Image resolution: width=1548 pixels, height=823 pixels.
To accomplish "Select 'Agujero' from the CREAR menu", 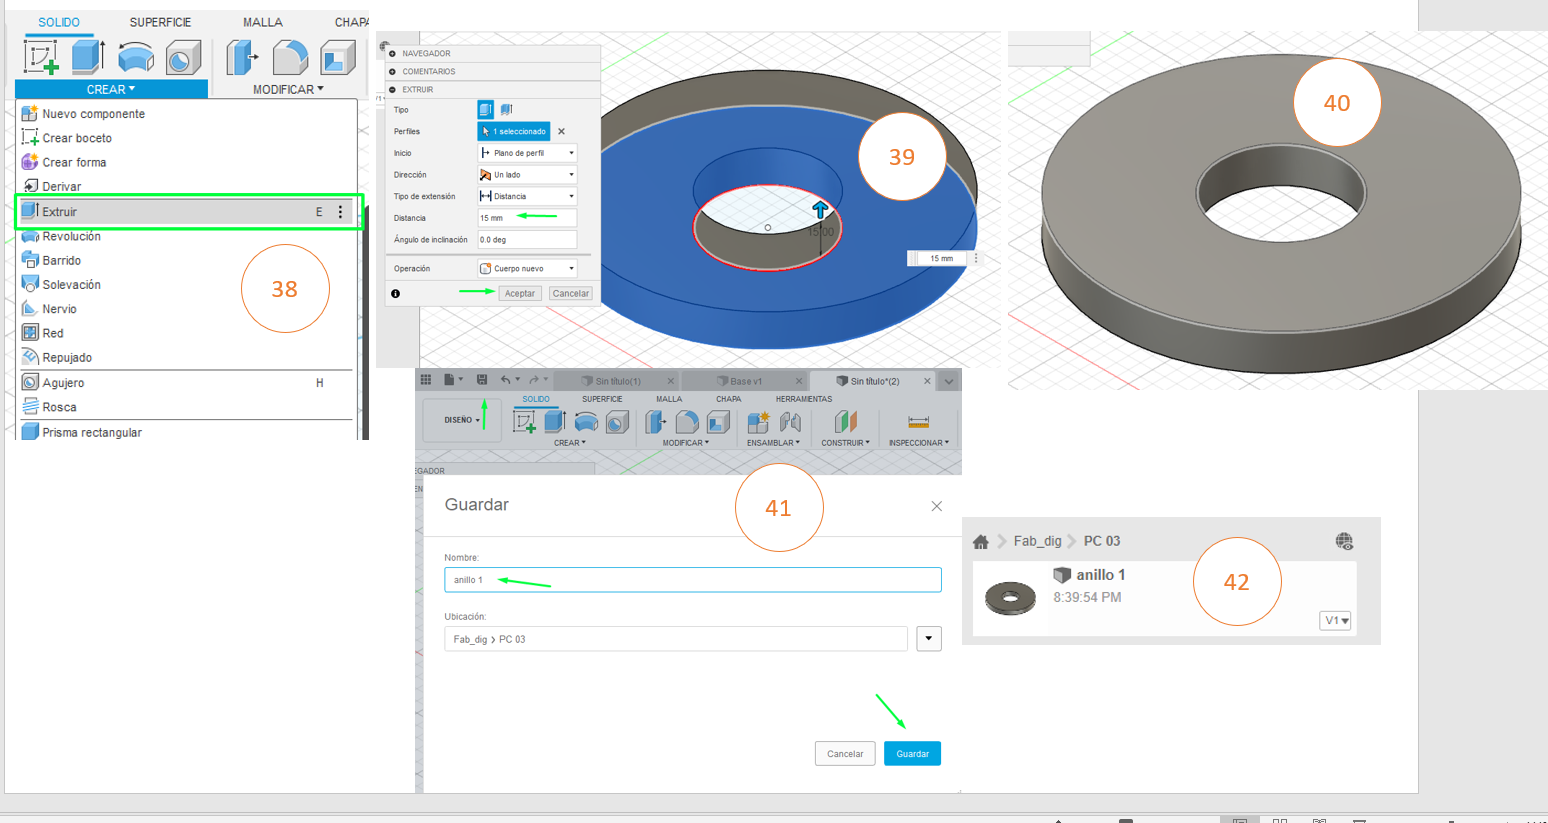I will point(63,383).
